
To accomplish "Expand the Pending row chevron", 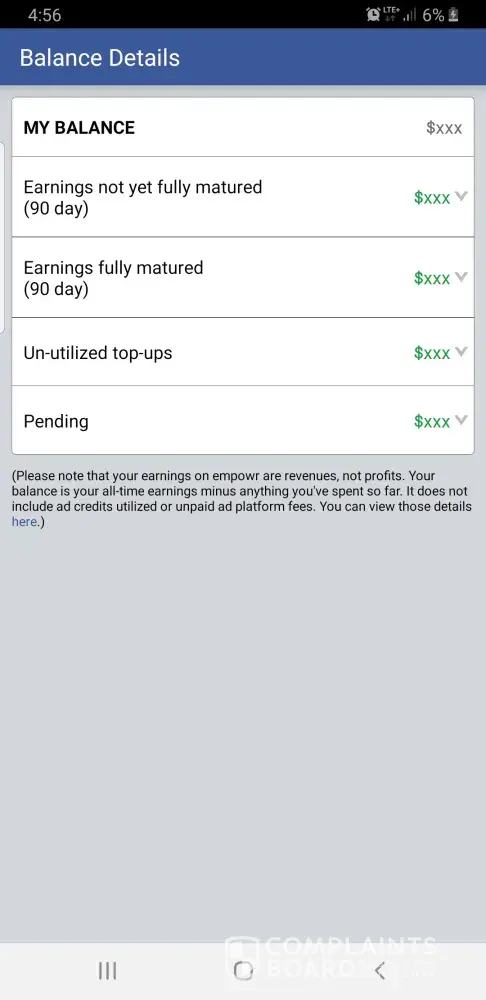I will tap(461, 420).
